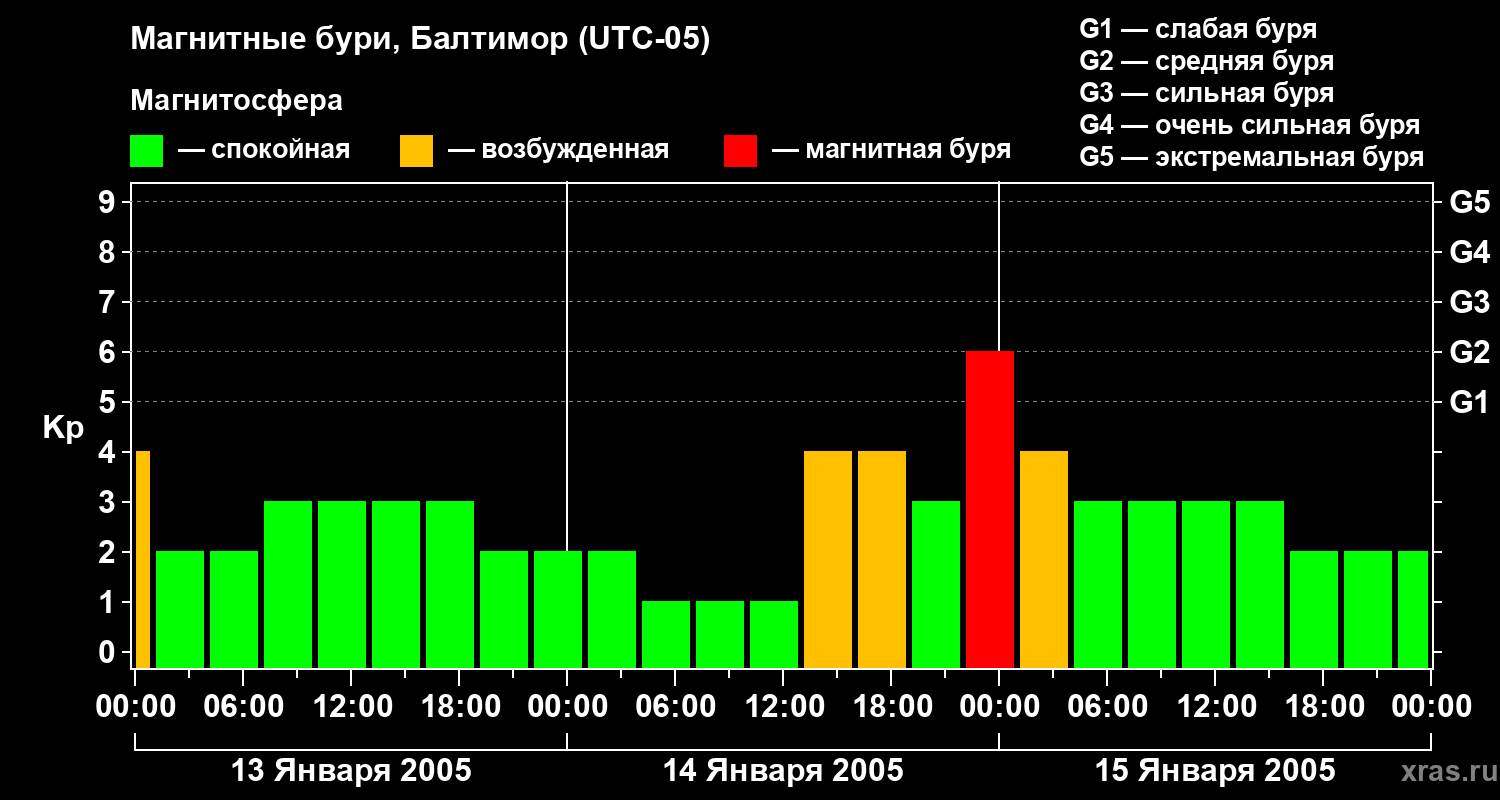
Task: Select the «— магнитная буря» legend text
Action: pos(891,150)
